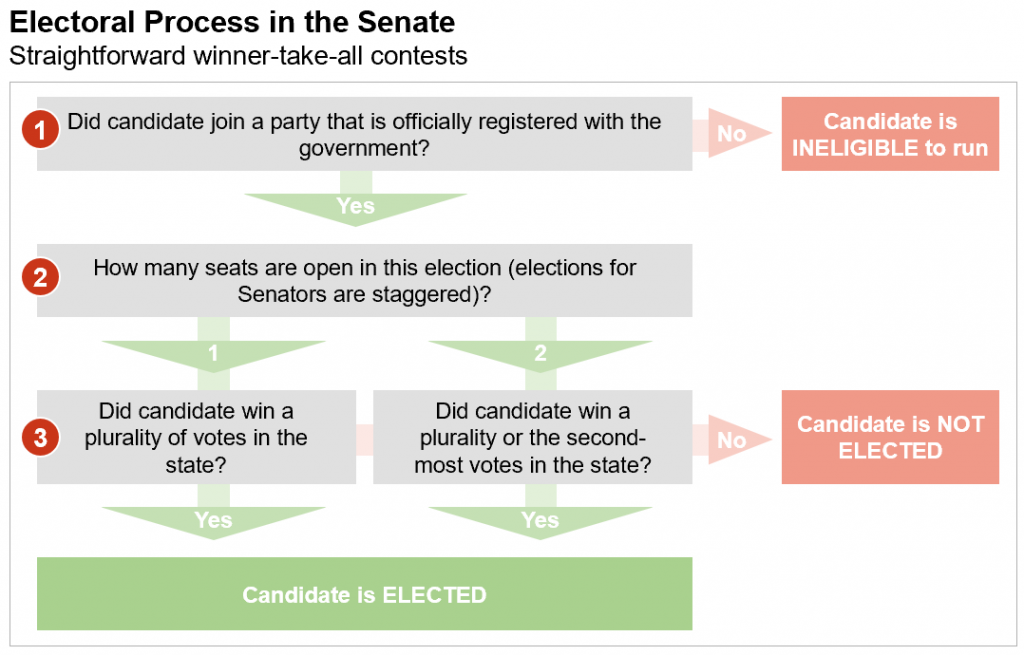Select the Candidate is NOT ELECTED box
Screen dimensions: 1024x655
890,437
